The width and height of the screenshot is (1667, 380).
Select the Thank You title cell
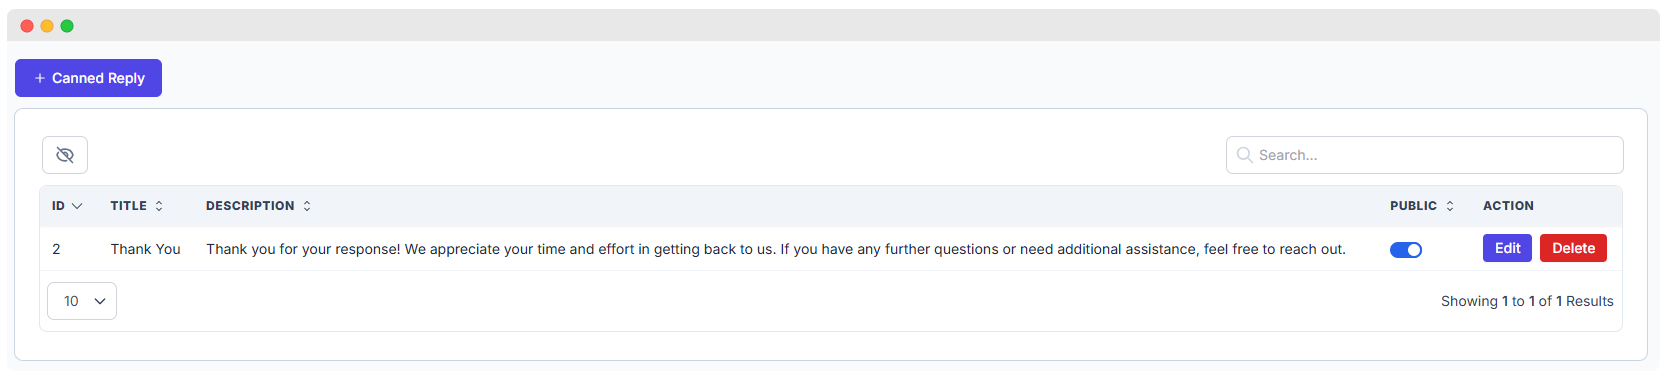pyautogui.click(x=146, y=249)
